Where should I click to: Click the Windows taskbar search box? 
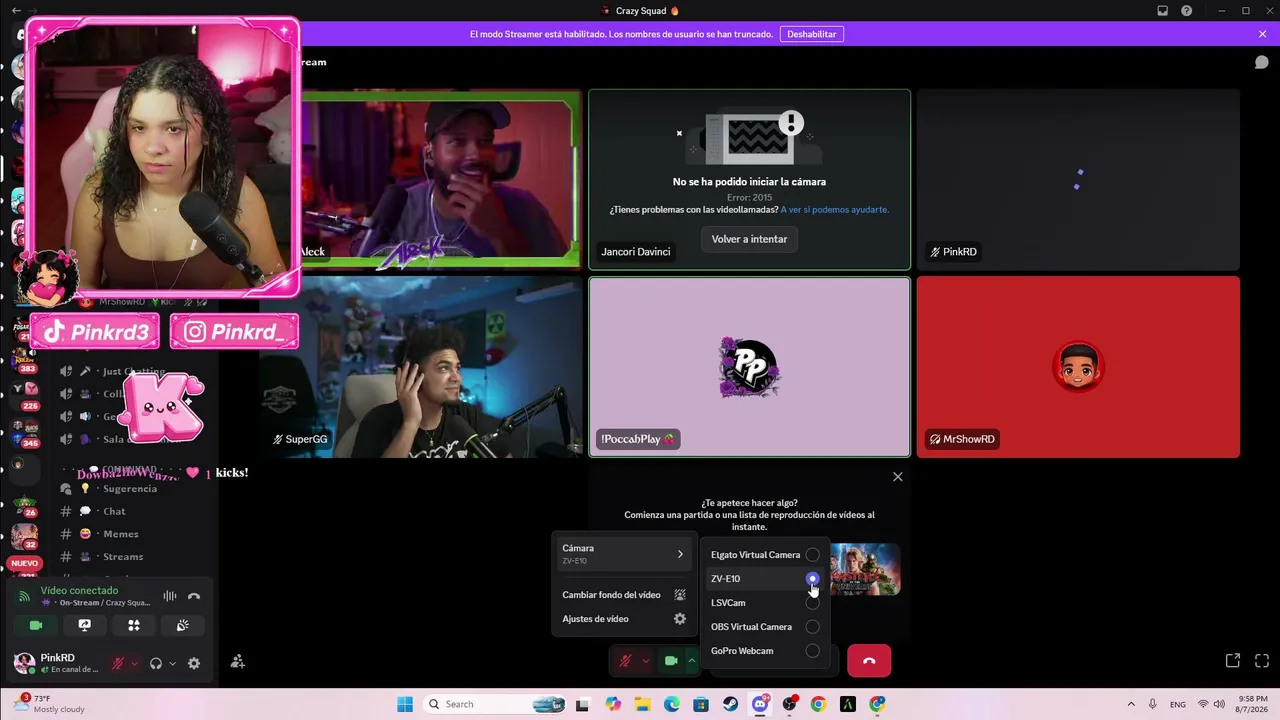[495, 704]
